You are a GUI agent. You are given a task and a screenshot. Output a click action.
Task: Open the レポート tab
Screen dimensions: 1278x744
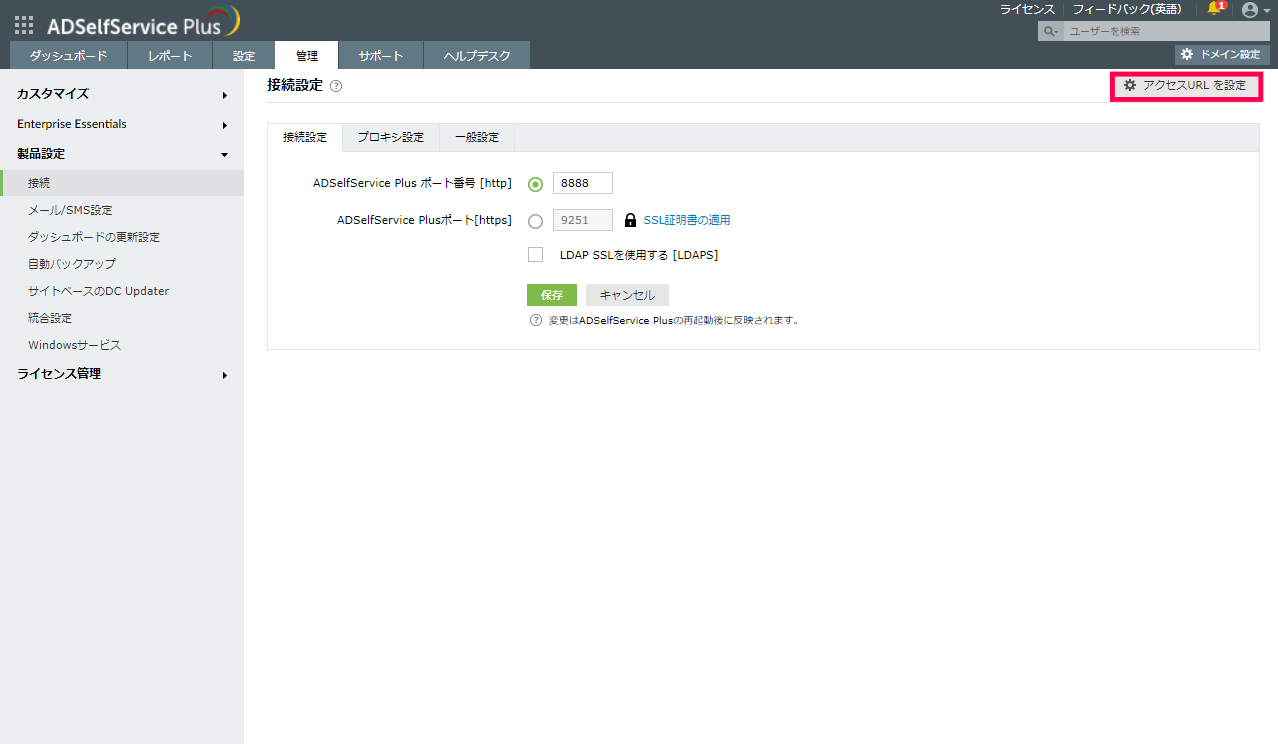170,56
